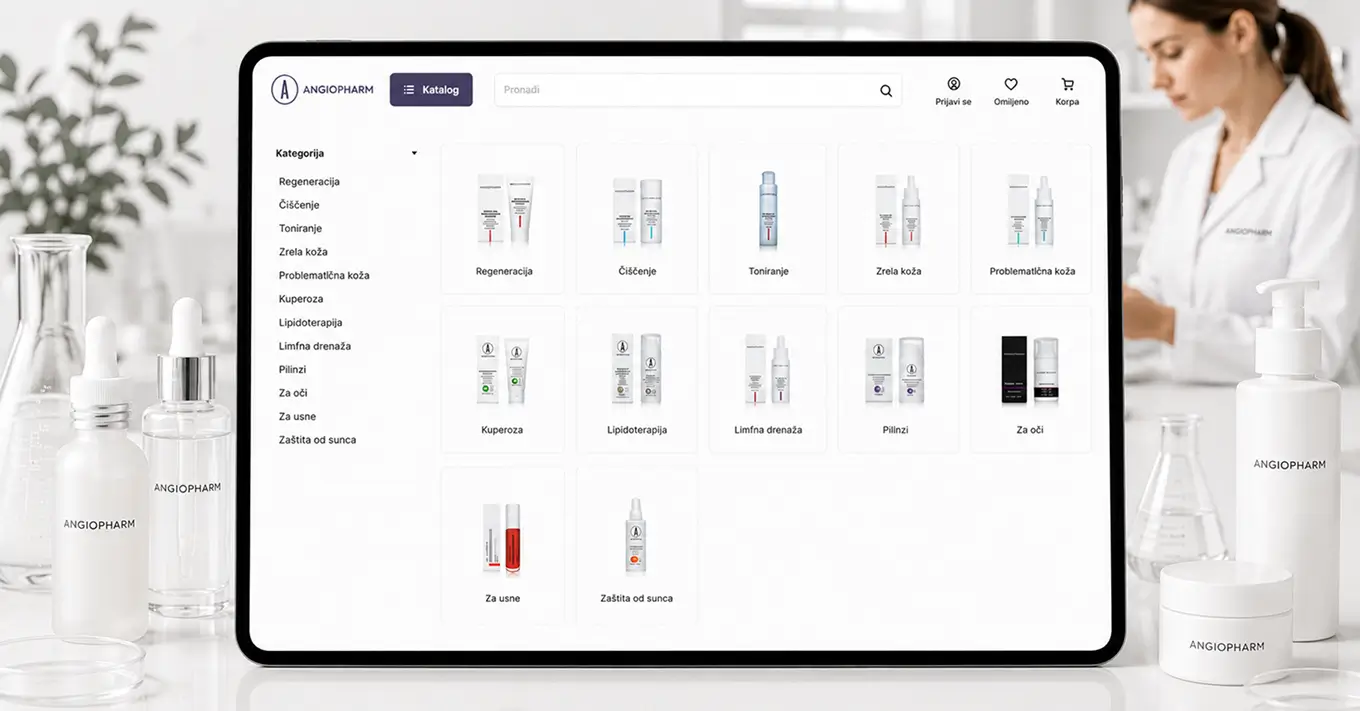Click the magnifier search icon
Viewport: 1360px width, 711px height.
[x=885, y=90]
